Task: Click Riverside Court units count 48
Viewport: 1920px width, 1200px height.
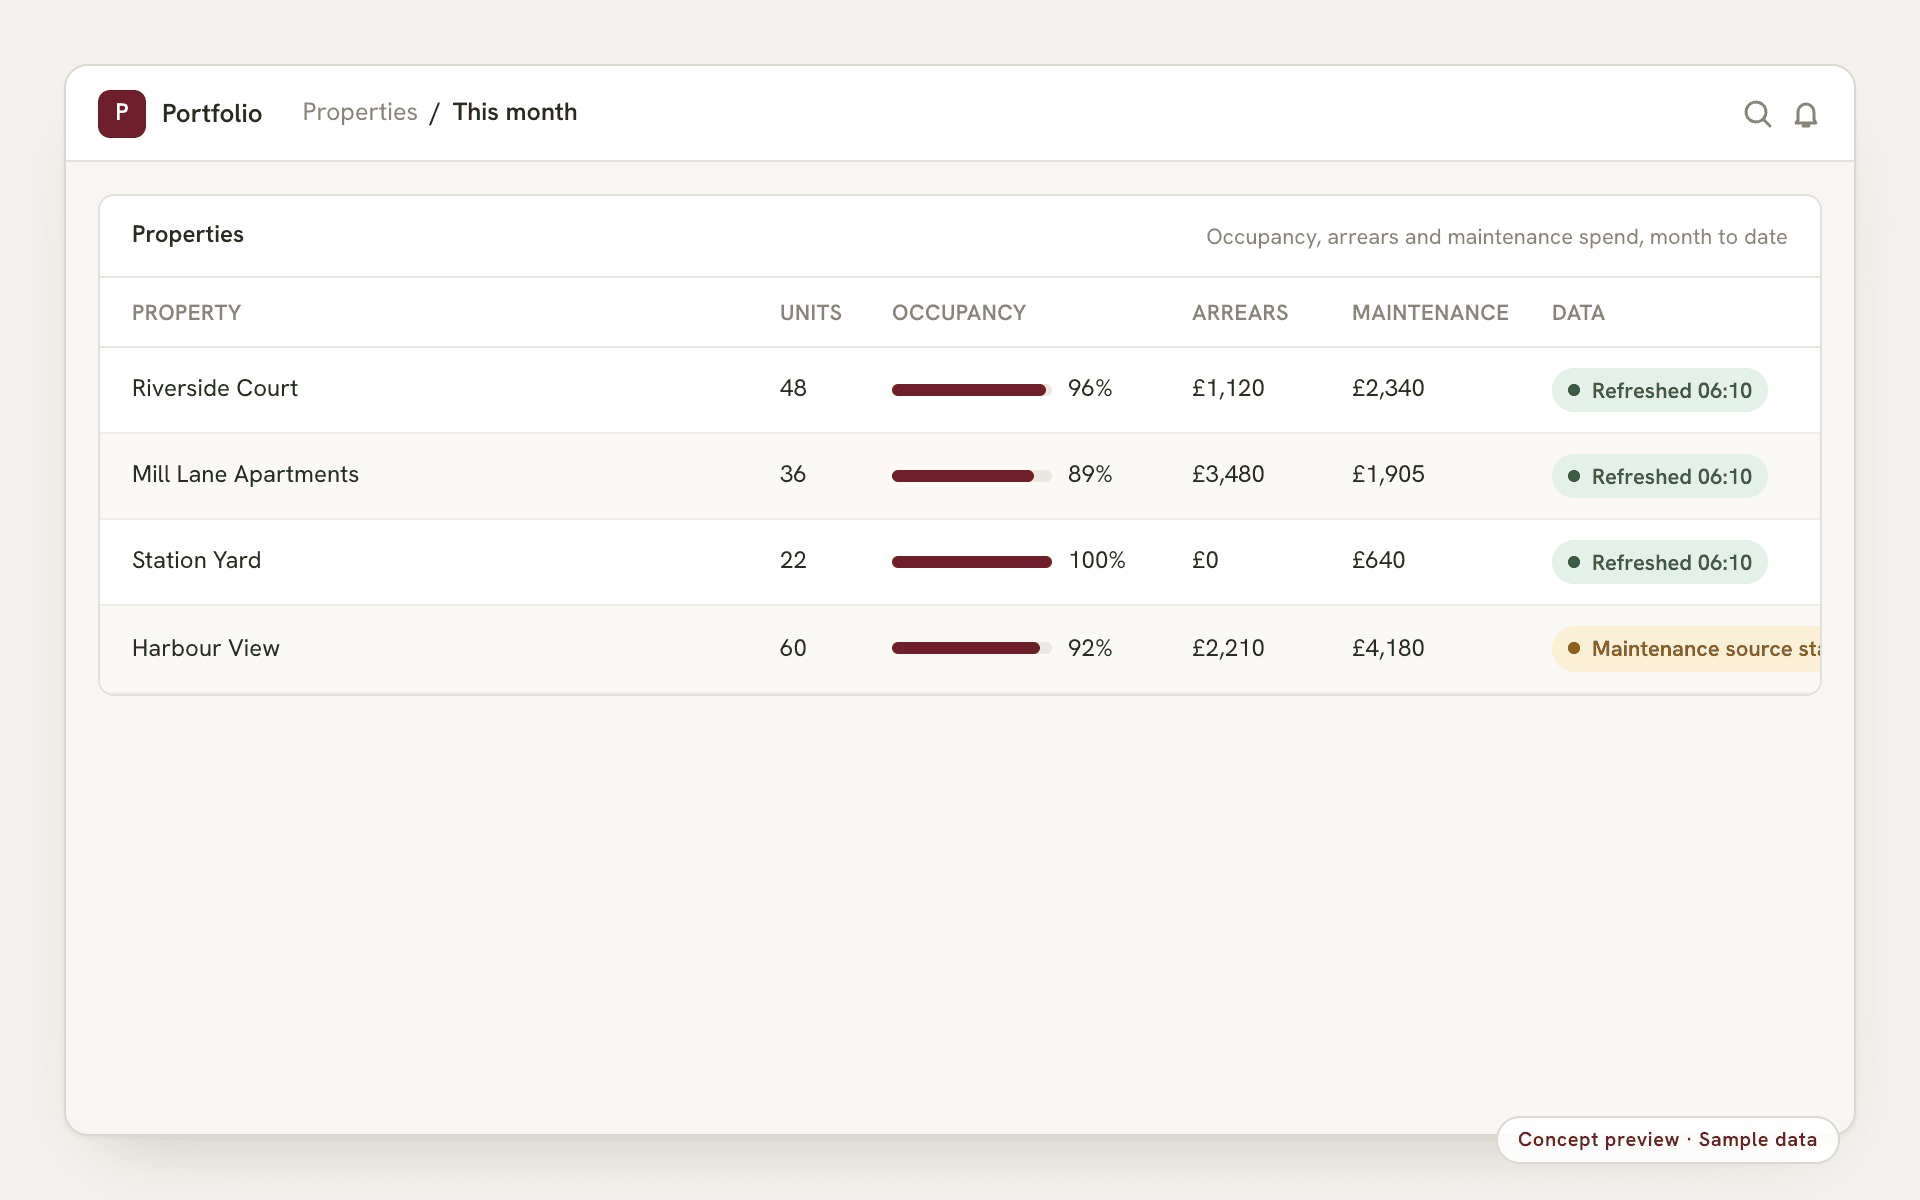Action: [793, 388]
